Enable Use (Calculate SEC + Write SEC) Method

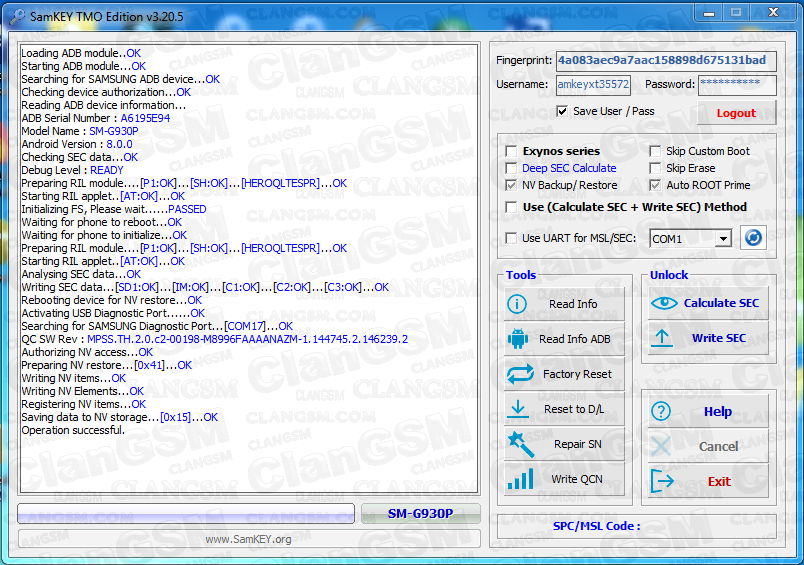(511, 207)
